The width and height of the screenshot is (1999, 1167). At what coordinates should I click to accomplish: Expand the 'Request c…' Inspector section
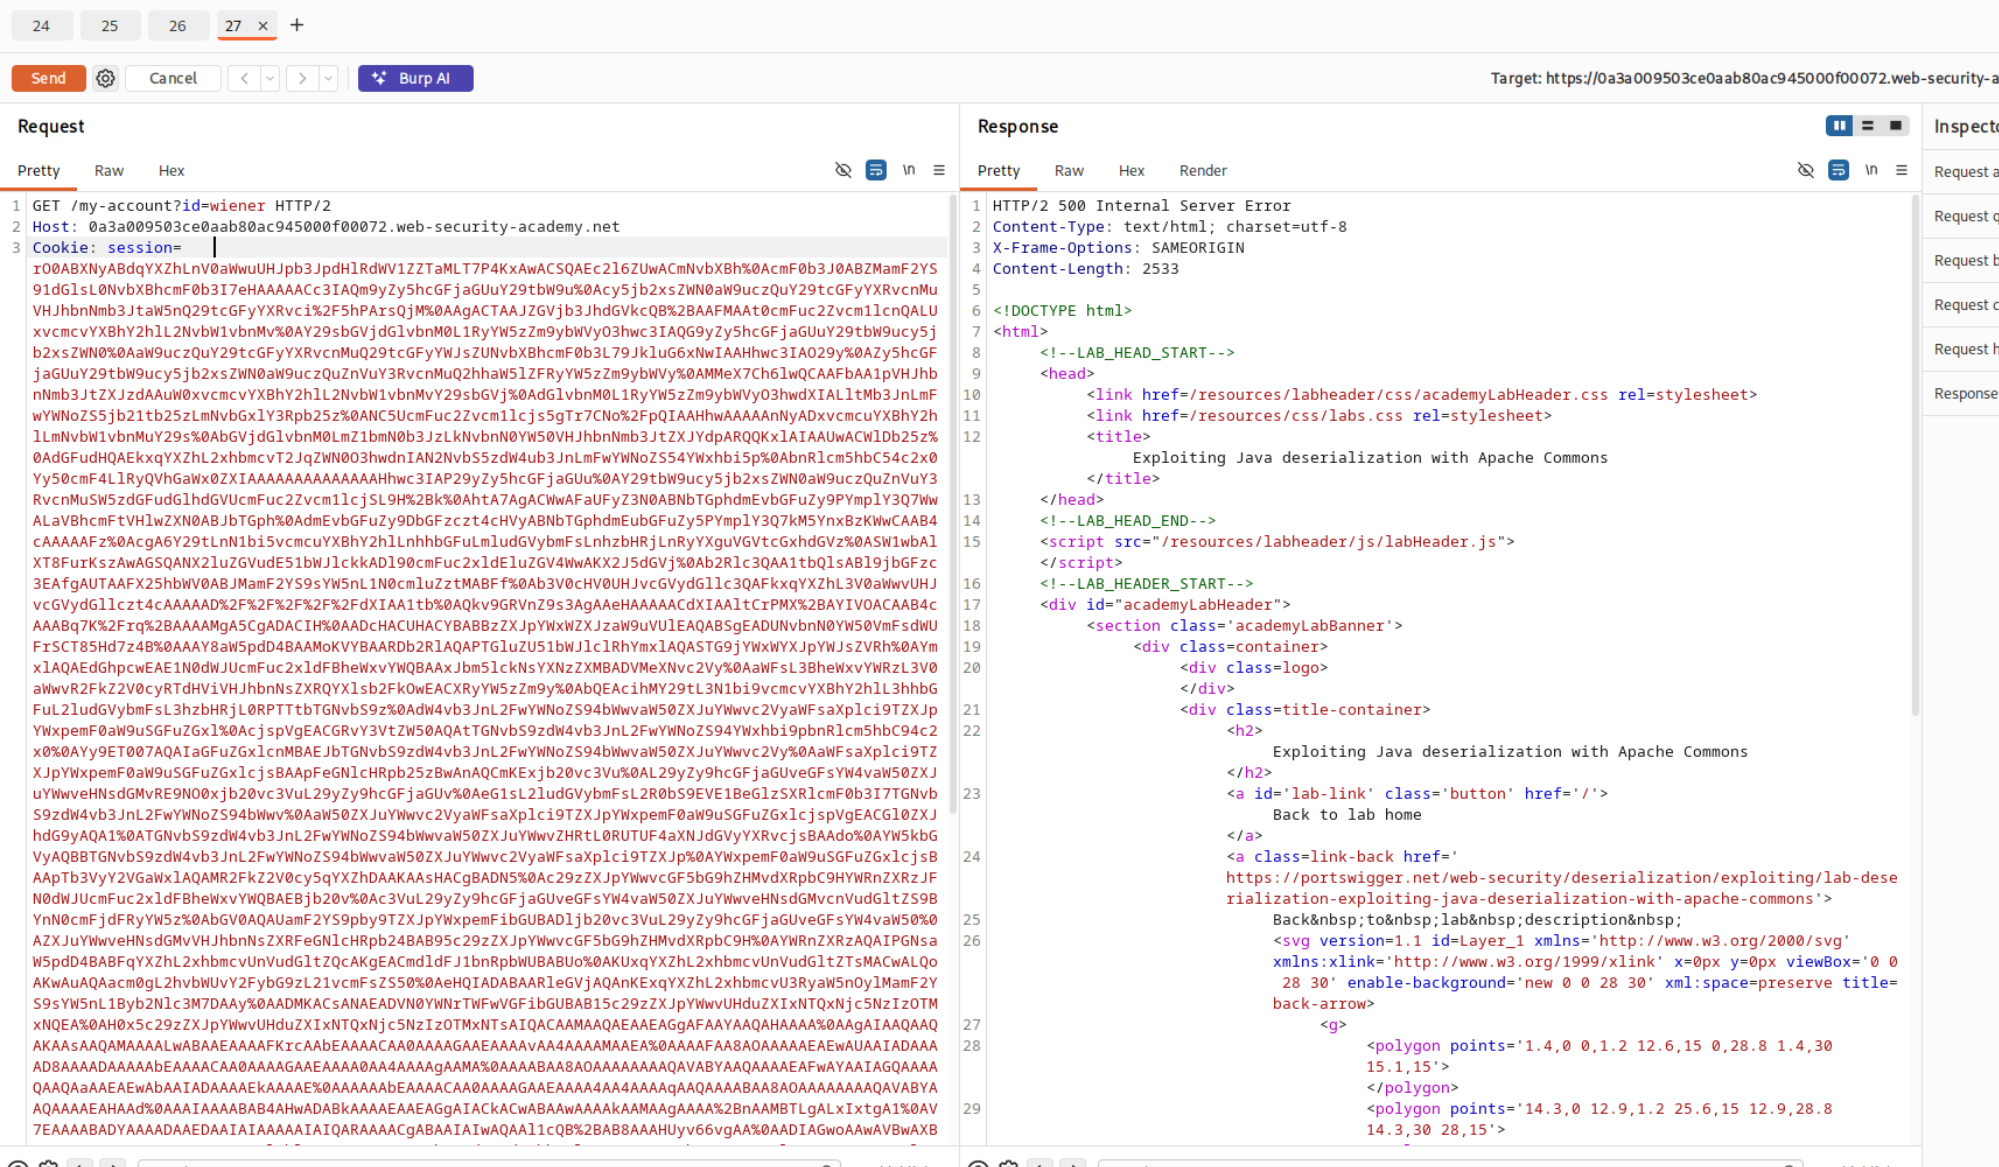click(1961, 305)
